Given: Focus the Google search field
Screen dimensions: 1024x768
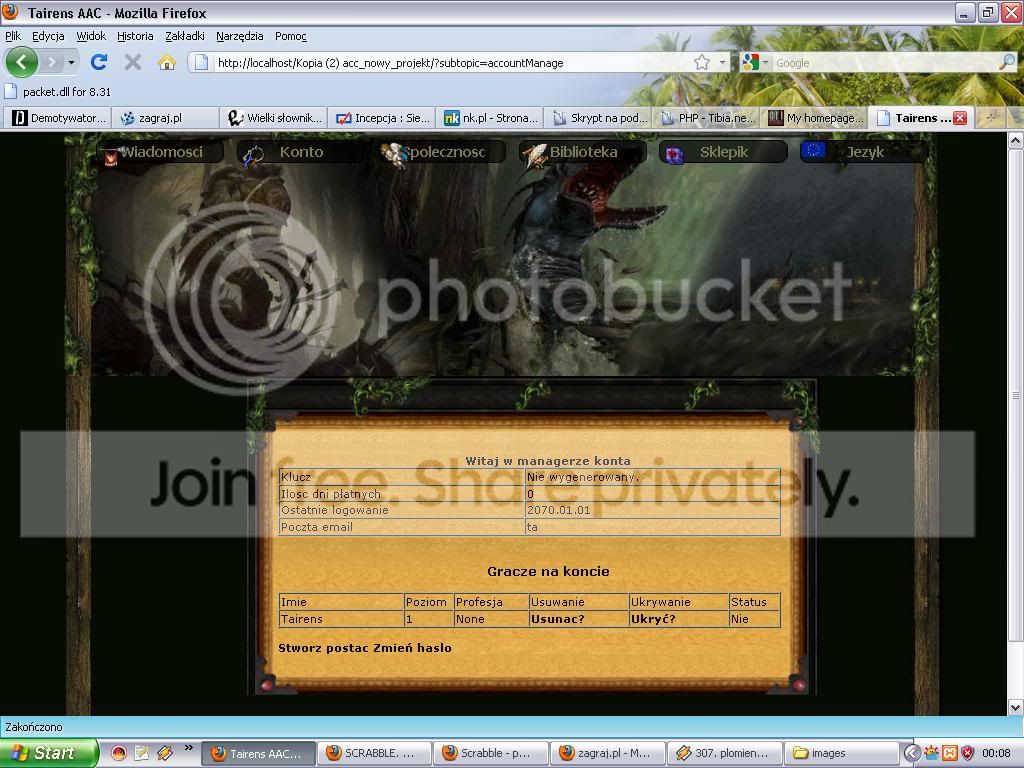Looking at the screenshot, I should [x=884, y=63].
